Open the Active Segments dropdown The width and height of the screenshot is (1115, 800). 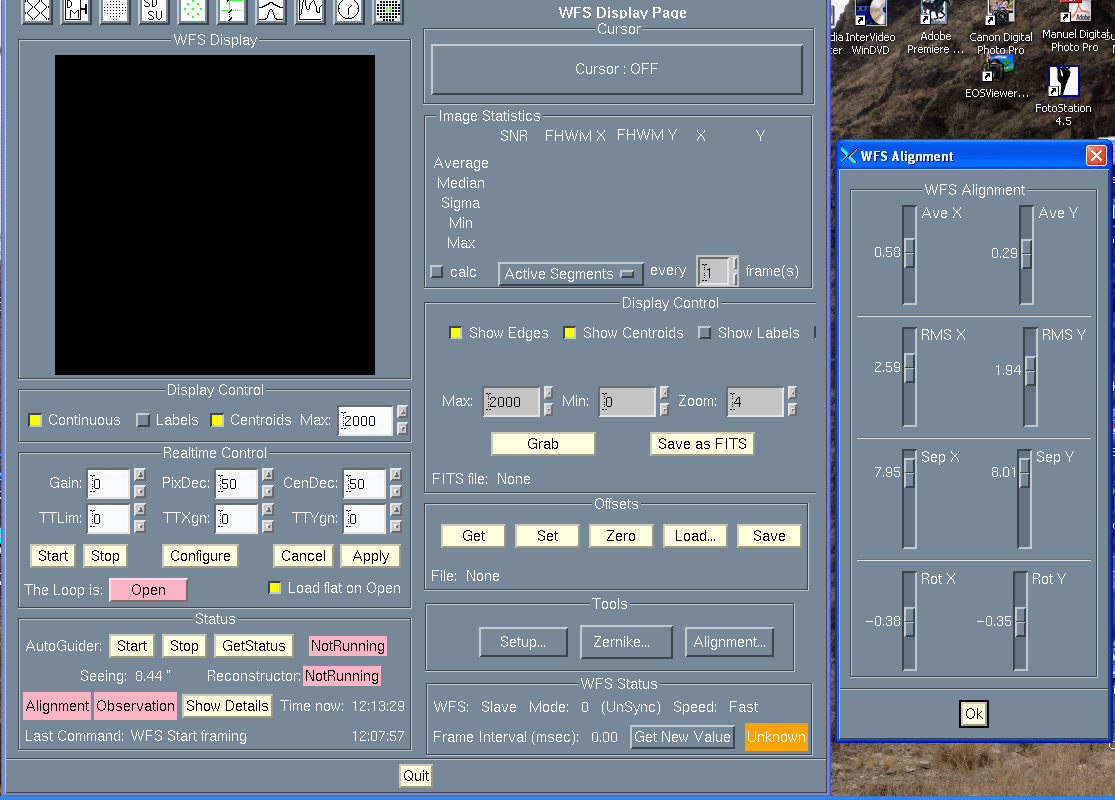pos(570,274)
